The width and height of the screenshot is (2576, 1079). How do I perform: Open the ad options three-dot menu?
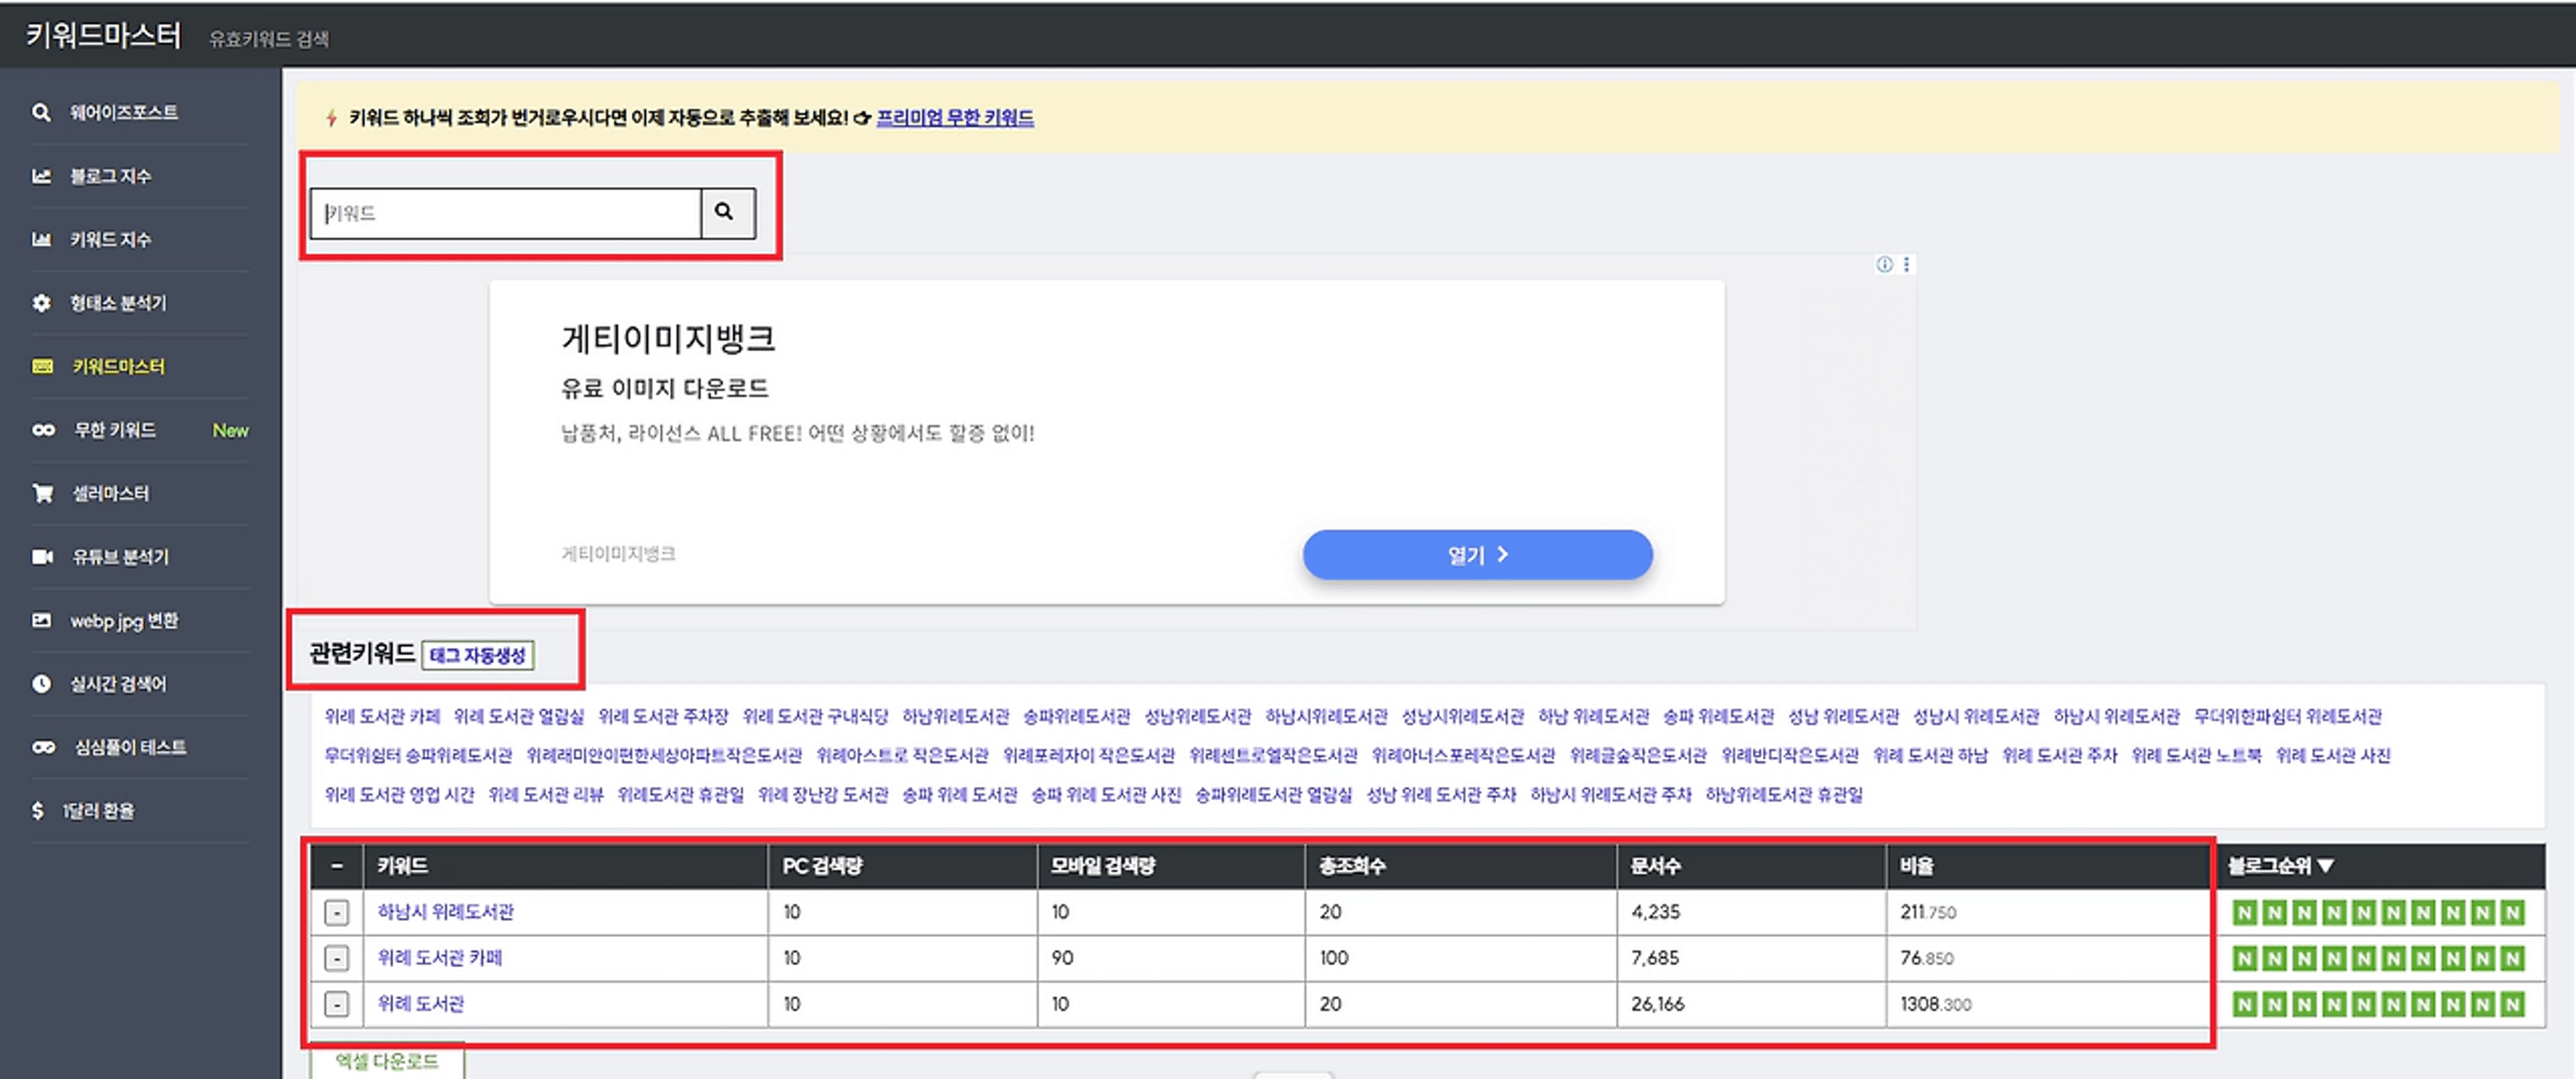click(1906, 264)
